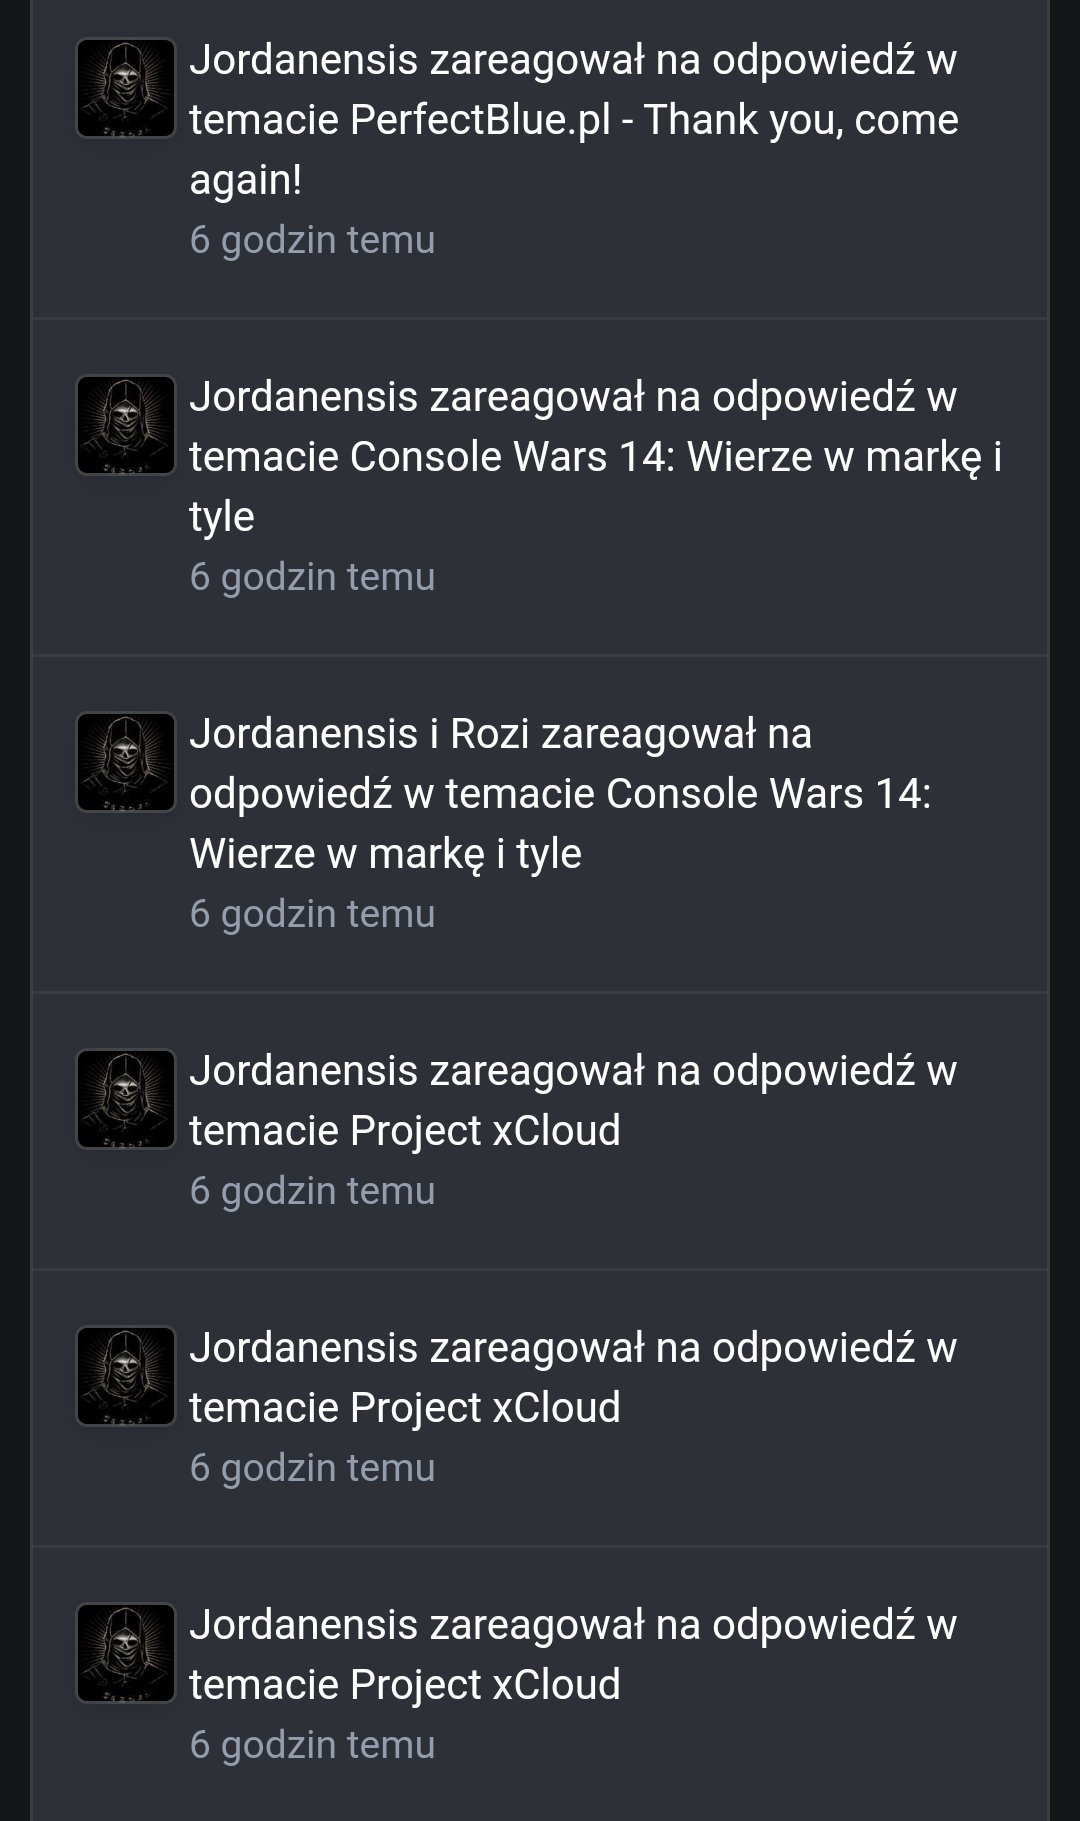Open Jordanensis-only Console Wars 14 reaction notification
The image size is (1080, 1821).
pyautogui.click(x=540, y=487)
